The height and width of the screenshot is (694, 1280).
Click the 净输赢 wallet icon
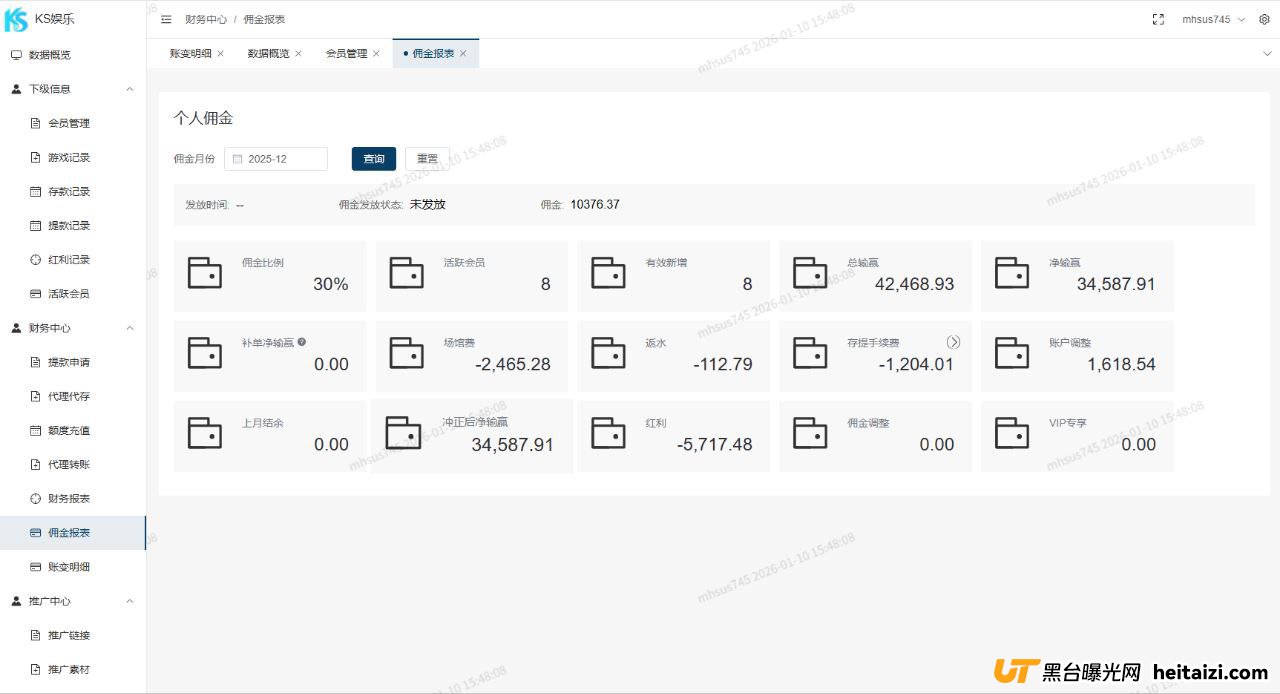tap(1012, 273)
